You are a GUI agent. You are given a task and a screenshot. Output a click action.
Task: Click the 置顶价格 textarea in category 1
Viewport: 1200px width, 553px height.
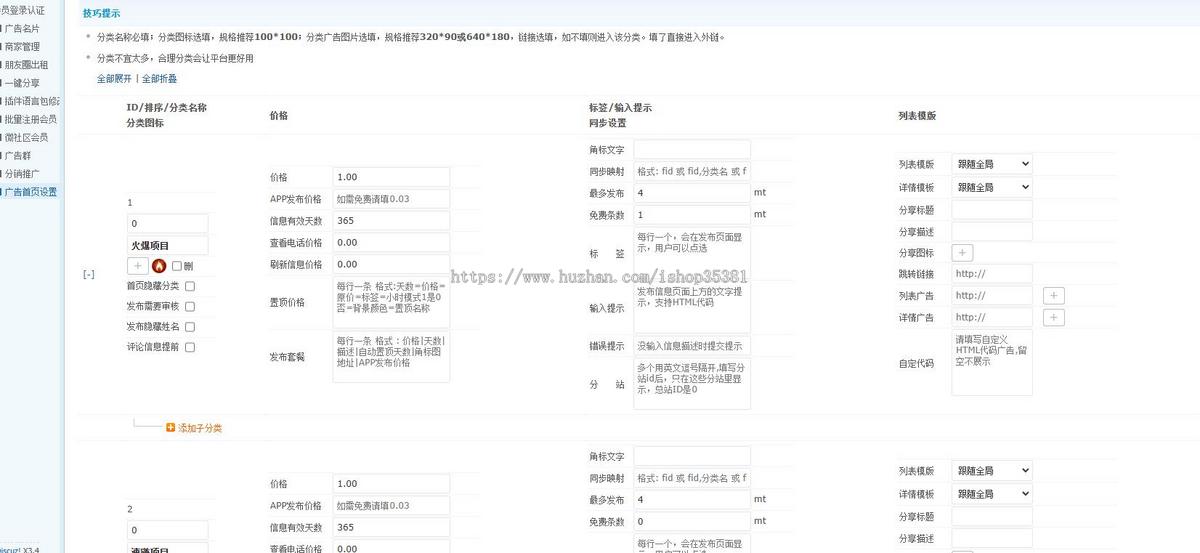pyautogui.click(x=391, y=302)
